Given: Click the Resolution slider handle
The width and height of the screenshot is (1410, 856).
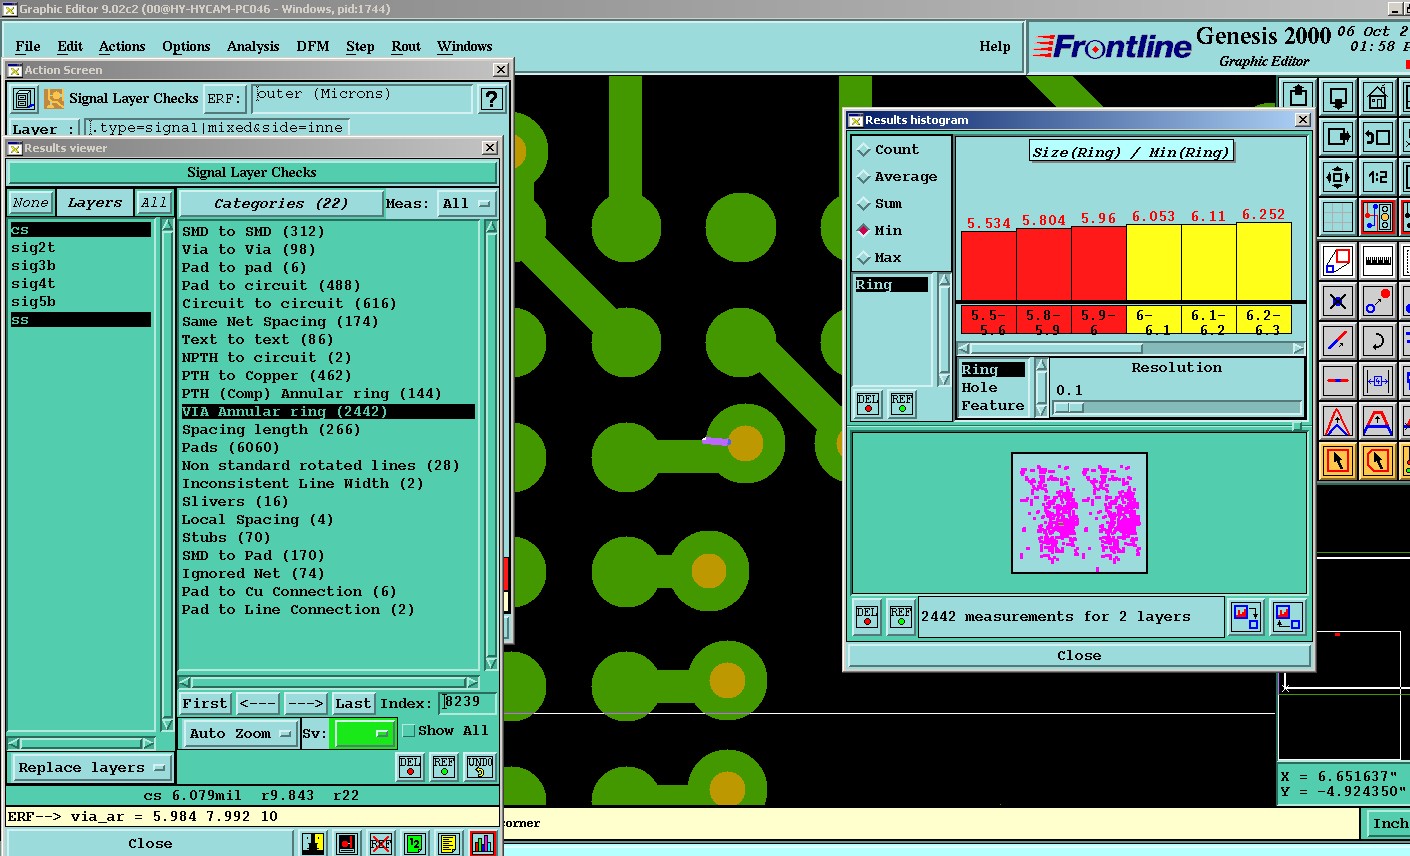Looking at the screenshot, I should coord(1069,407).
